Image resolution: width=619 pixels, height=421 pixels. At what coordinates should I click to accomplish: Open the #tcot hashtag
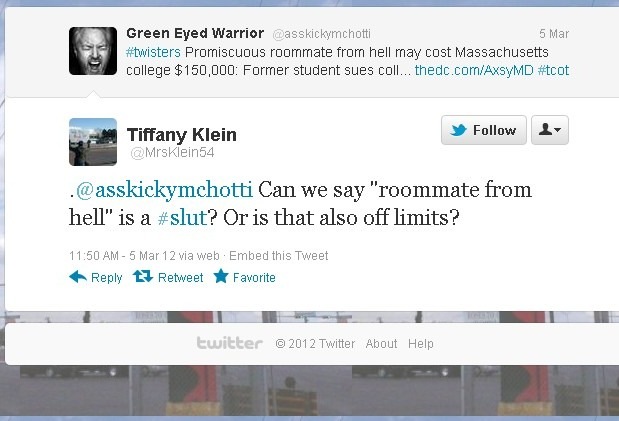tap(553, 70)
